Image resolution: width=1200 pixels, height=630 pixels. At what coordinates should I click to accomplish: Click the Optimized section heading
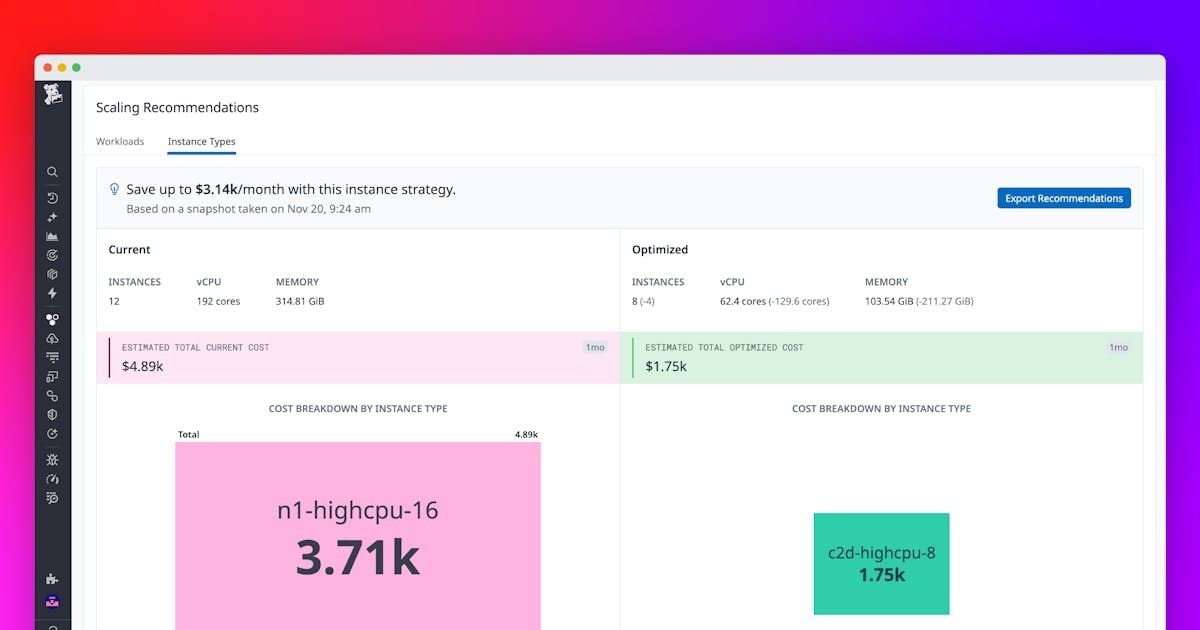tap(660, 249)
